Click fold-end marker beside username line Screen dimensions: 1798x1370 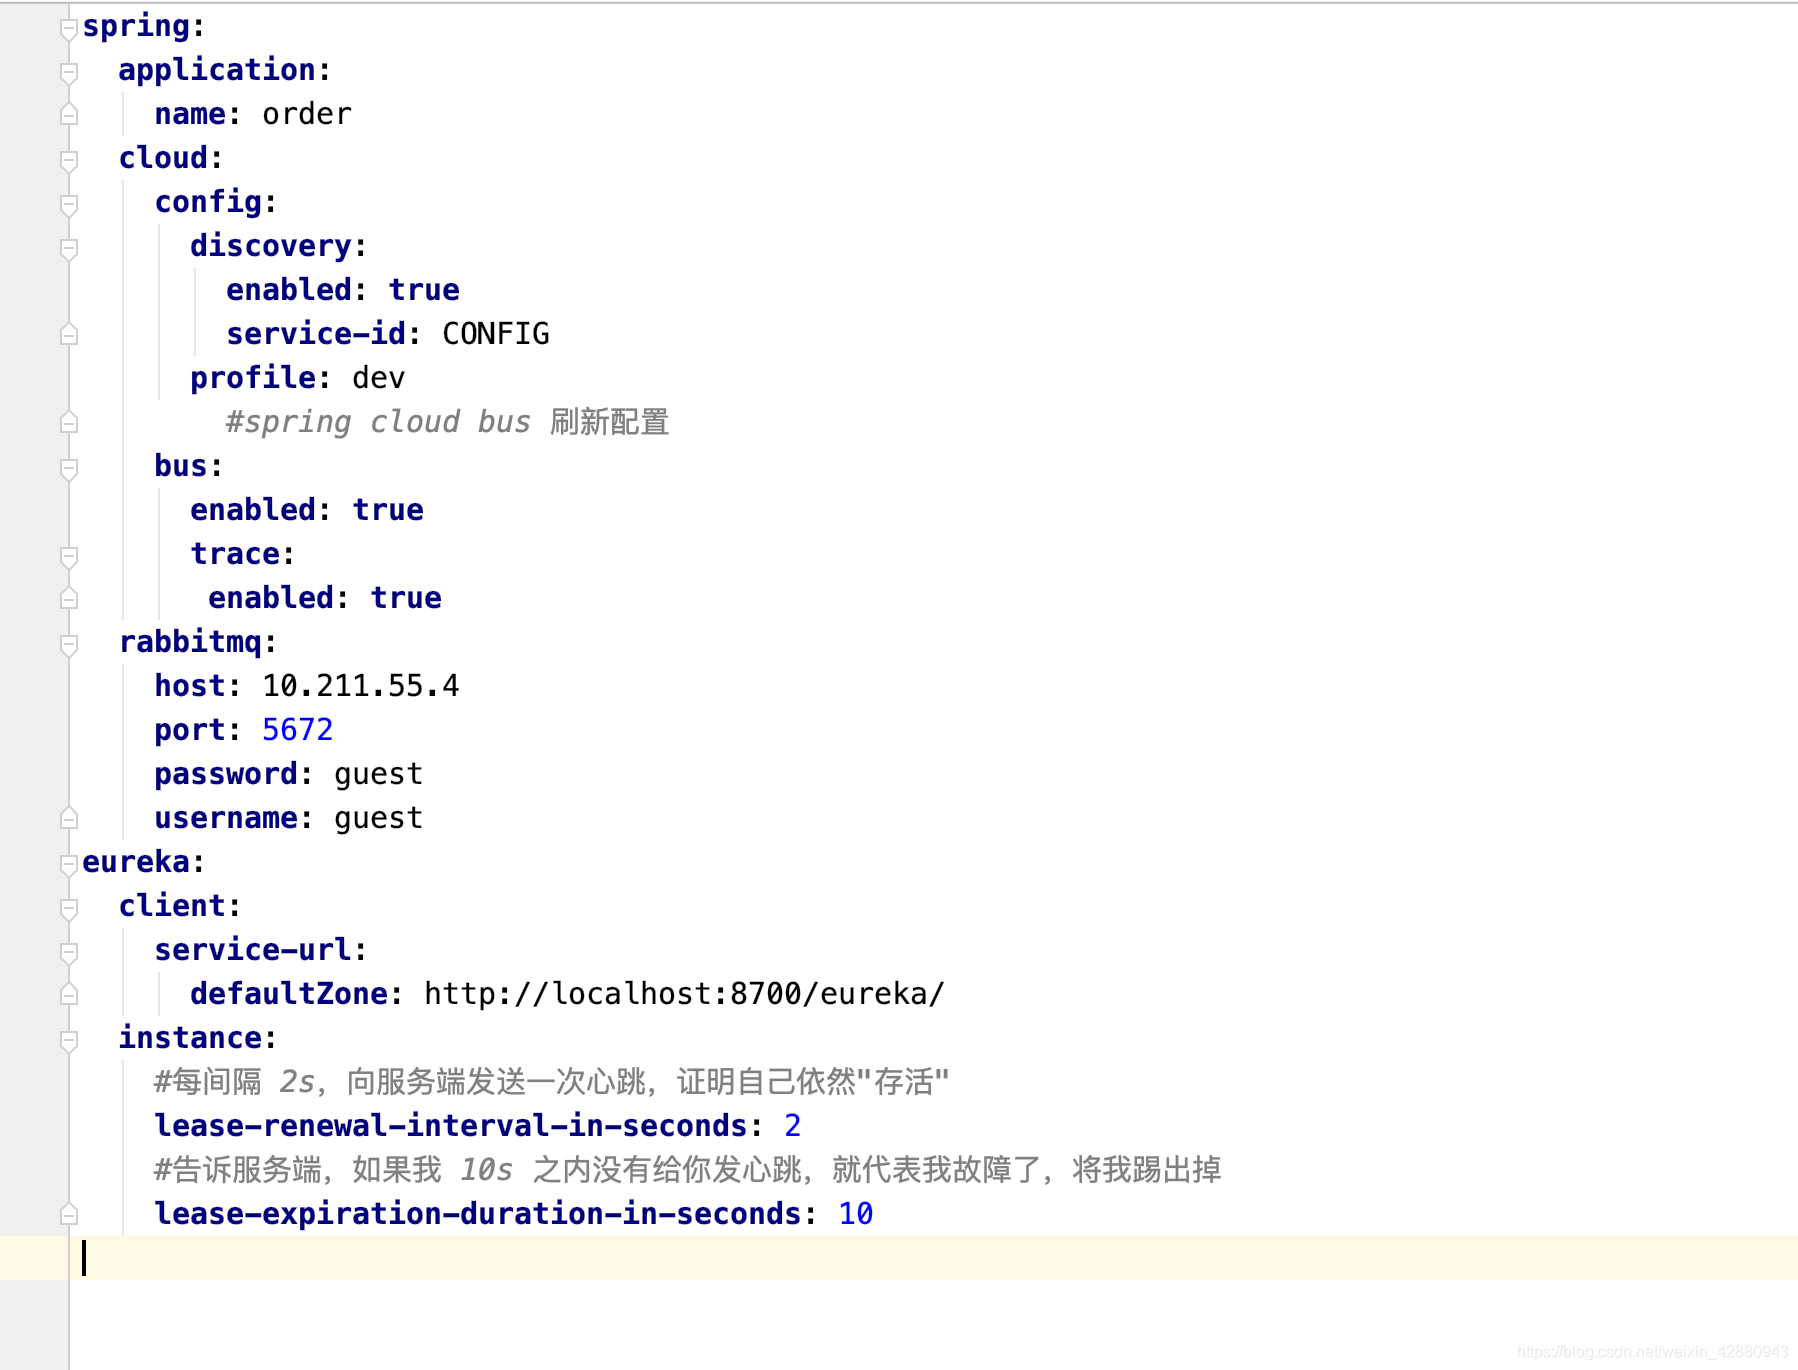click(69, 818)
